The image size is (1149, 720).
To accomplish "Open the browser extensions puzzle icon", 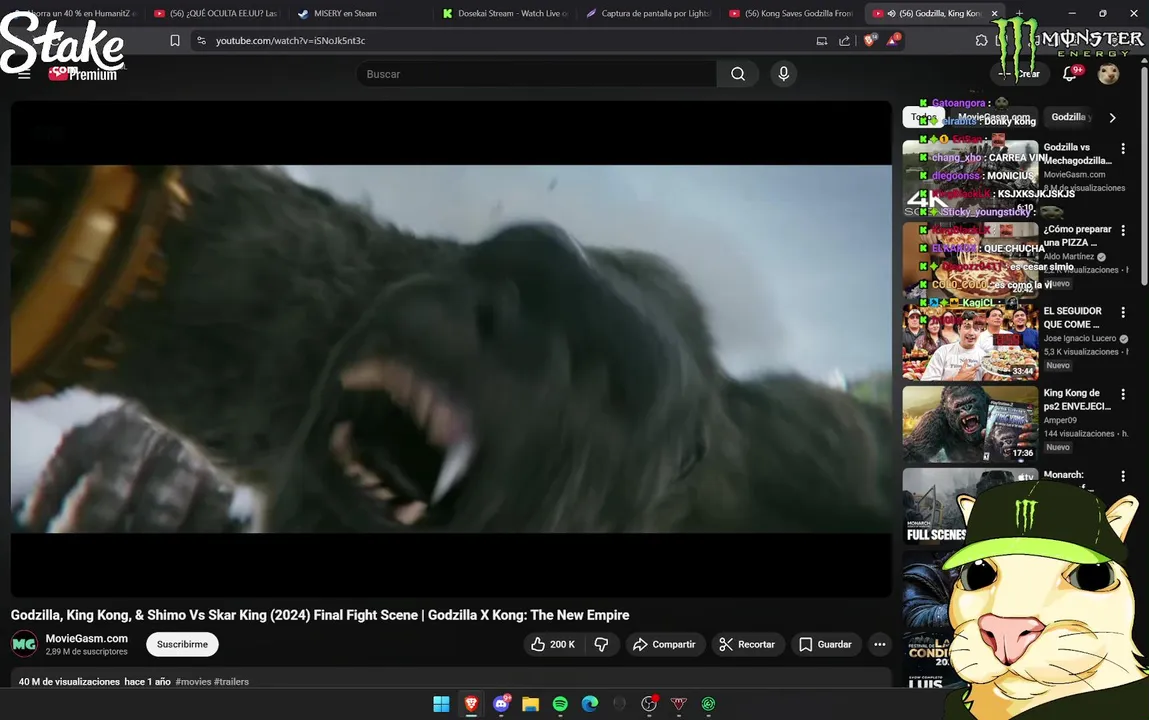I will 981,40.
